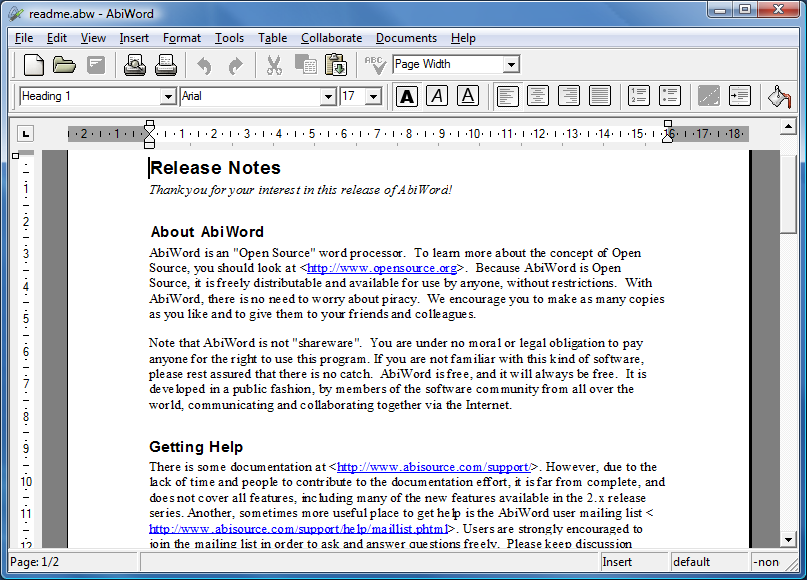Image resolution: width=807 pixels, height=580 pixels.
Task: Open the Insert menu
Action: coord(134,38)
